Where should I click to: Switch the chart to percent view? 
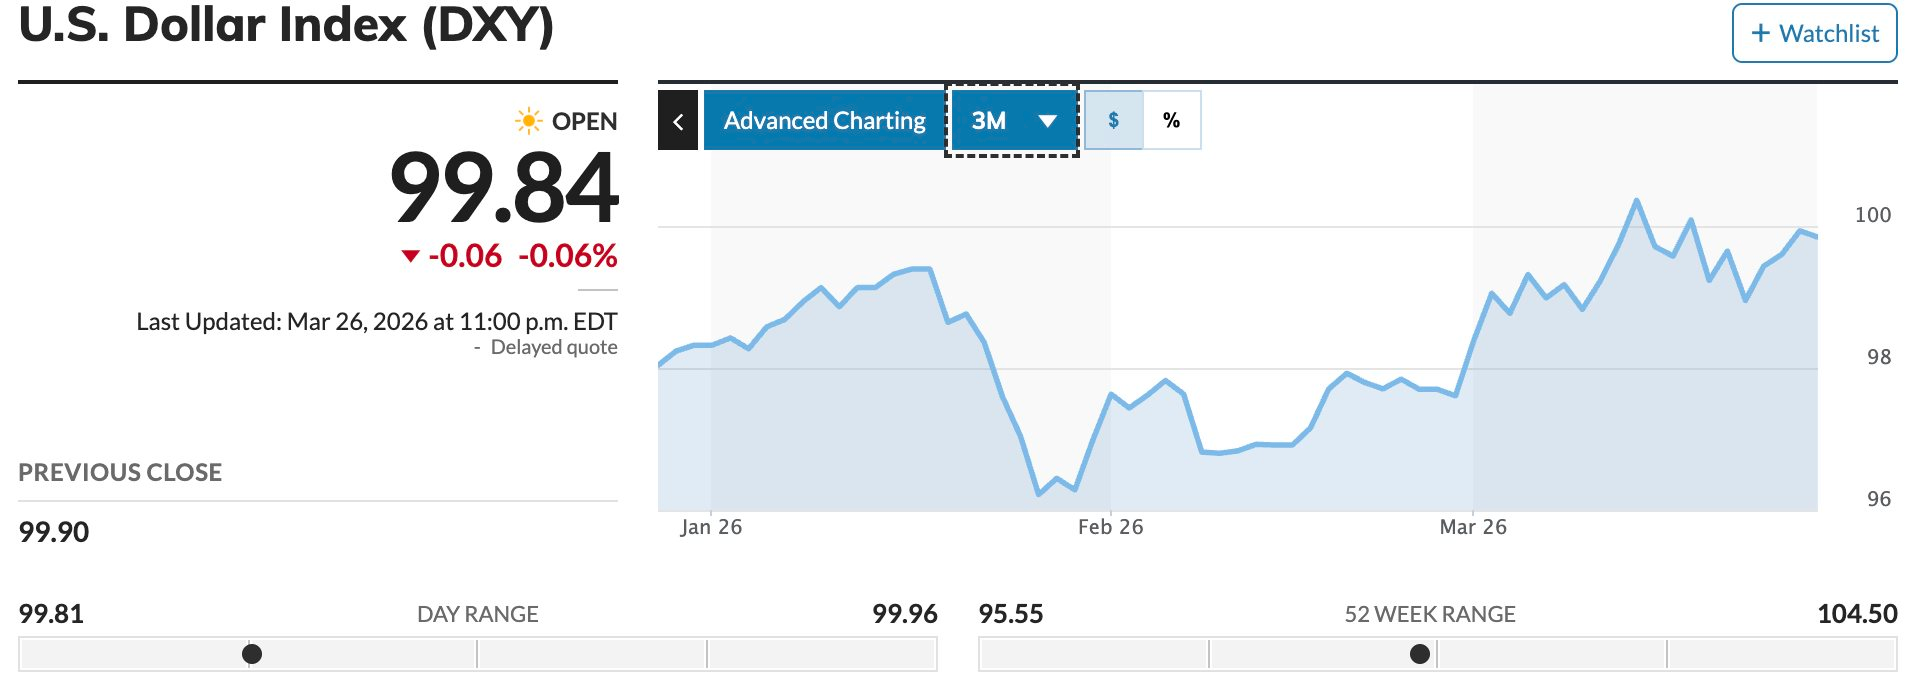click(x=1171, y=121)
